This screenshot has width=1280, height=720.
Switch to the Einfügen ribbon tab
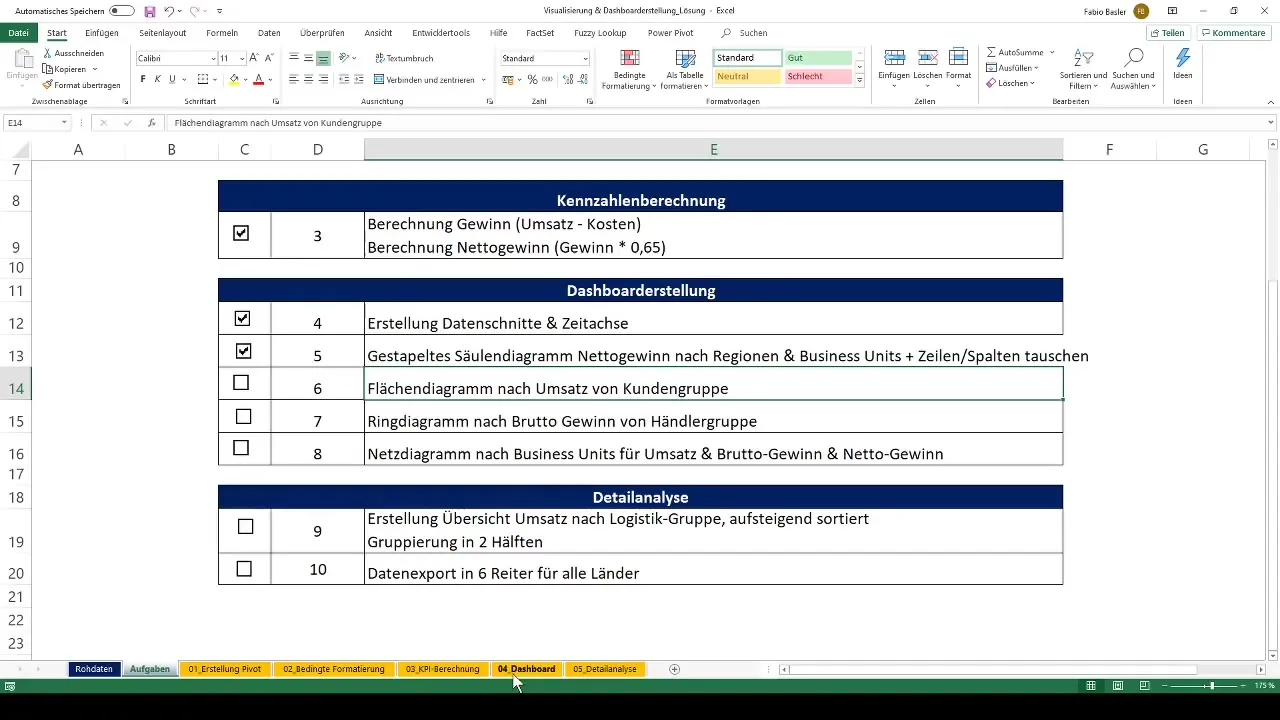[102, 33]
